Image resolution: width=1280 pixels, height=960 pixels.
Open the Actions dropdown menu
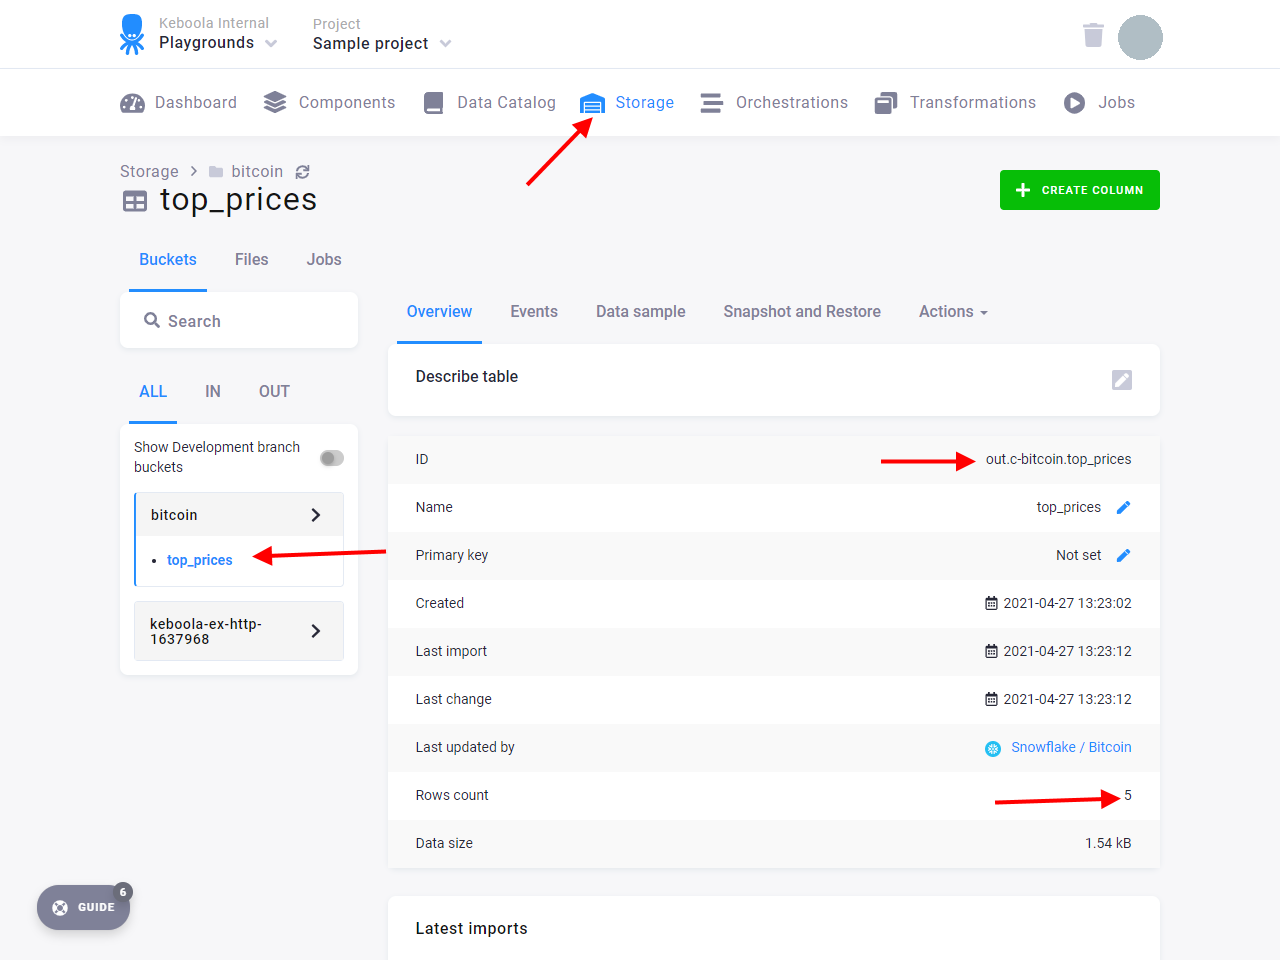tap(953, 312)
